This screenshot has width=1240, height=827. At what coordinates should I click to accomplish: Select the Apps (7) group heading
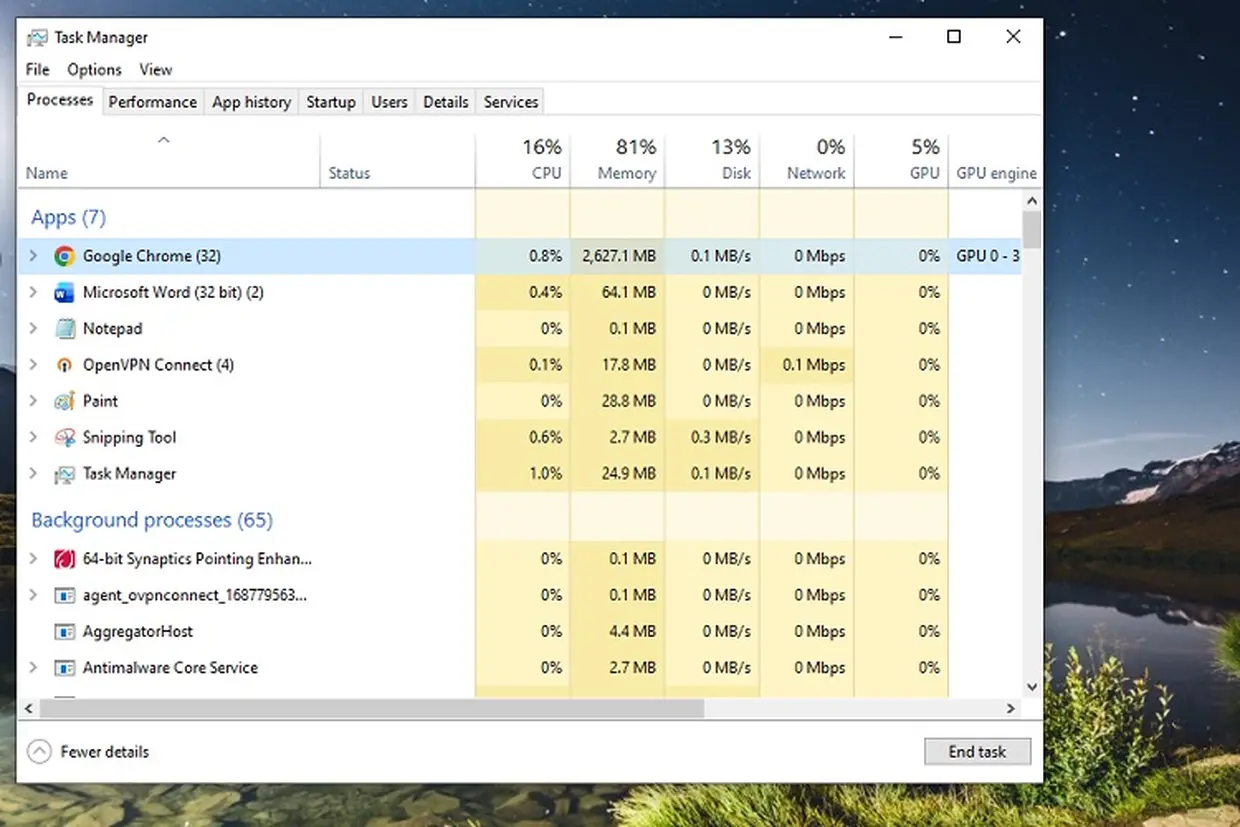[68, 218]
